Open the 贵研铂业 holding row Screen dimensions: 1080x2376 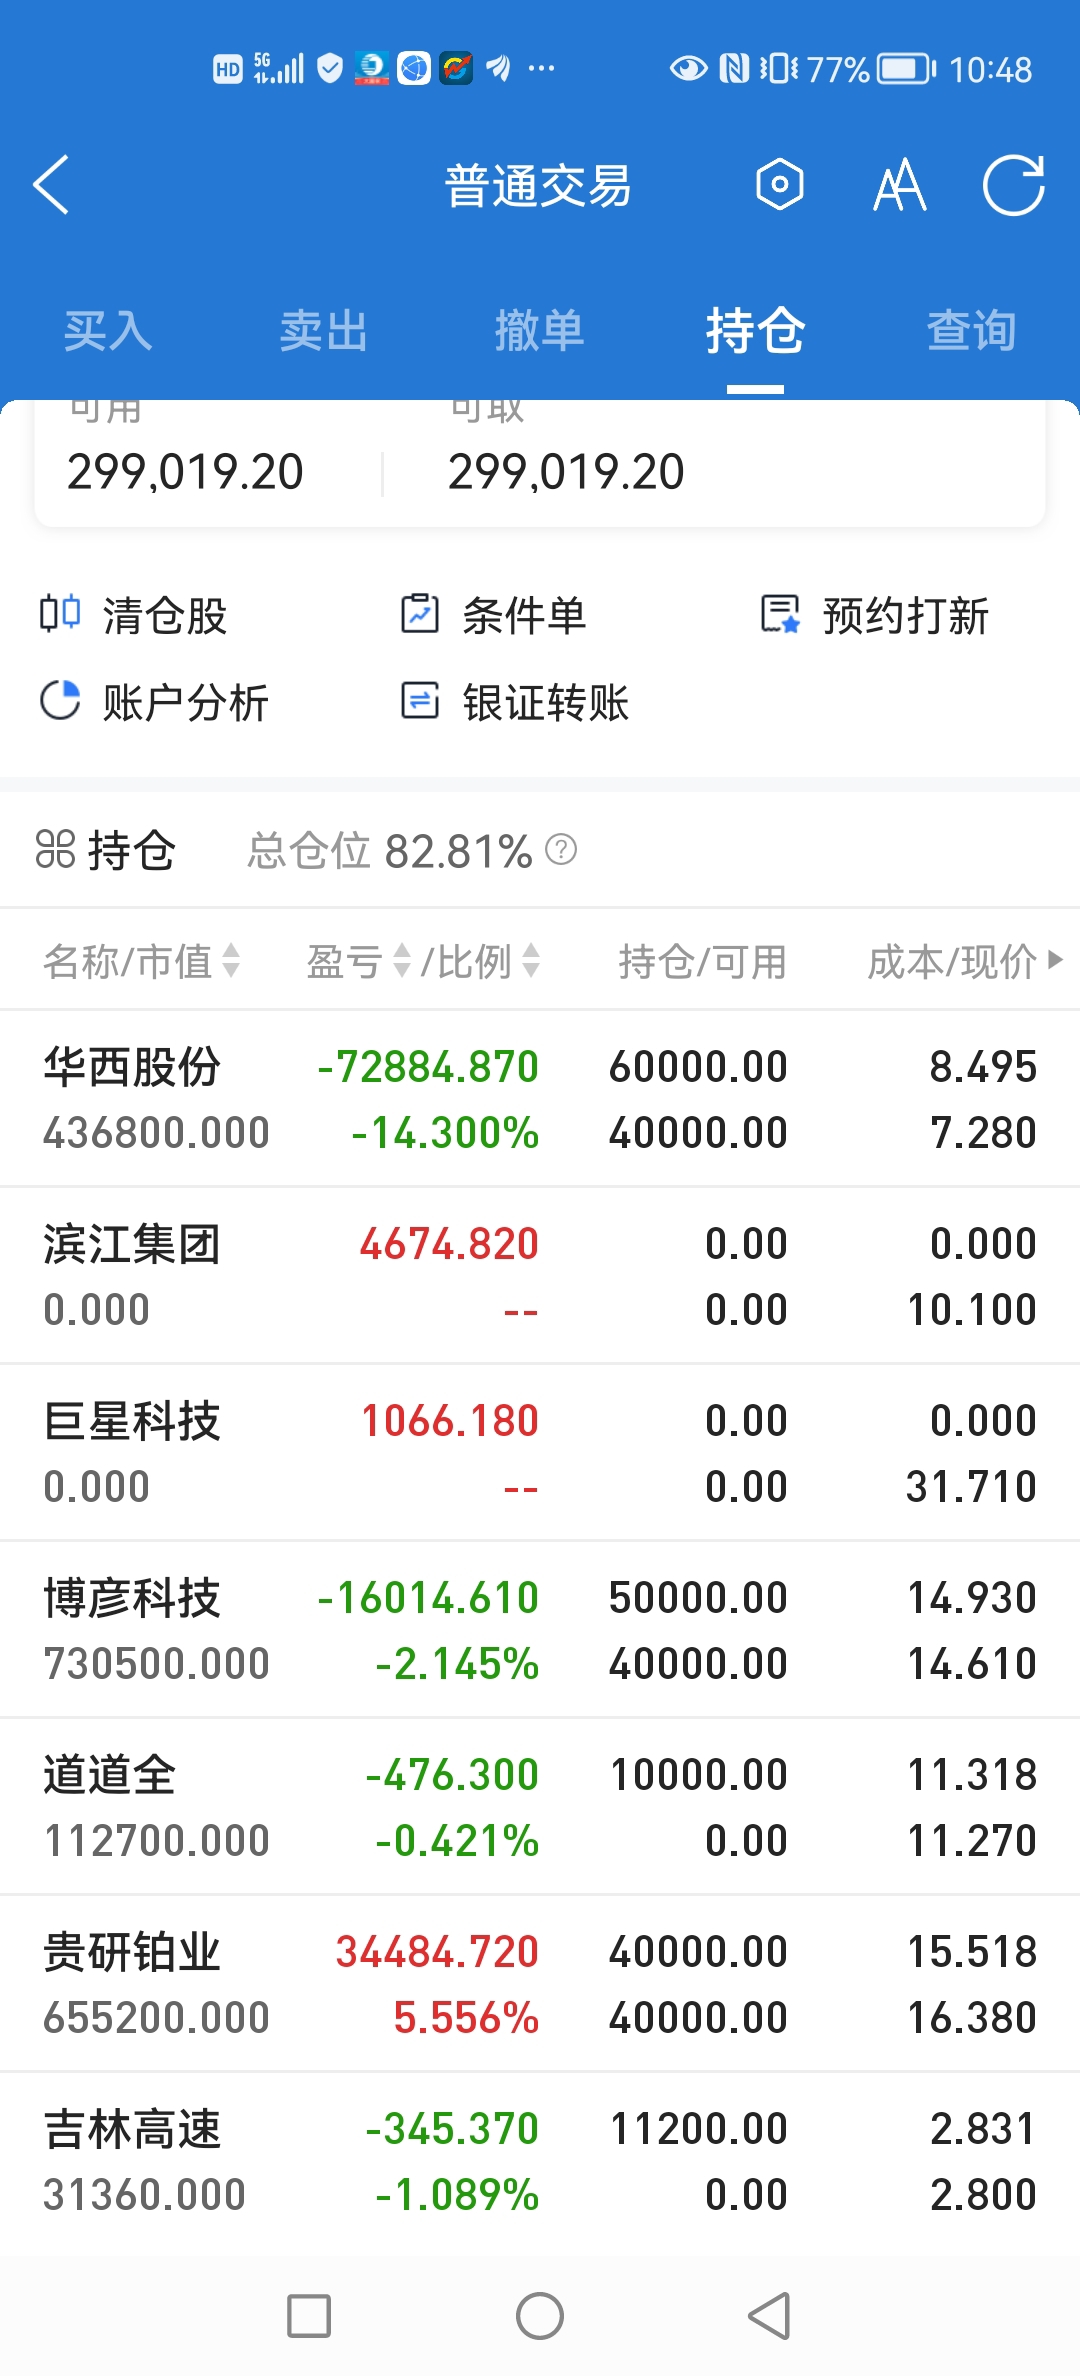pyautogui.click(x=540, y=1984)
